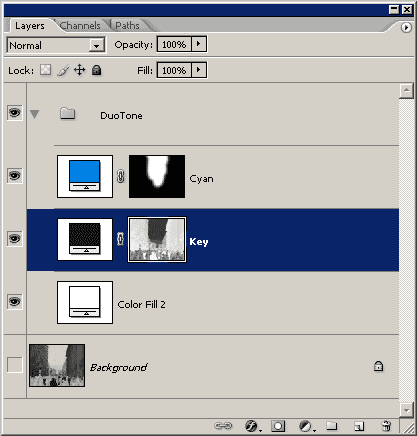Click the Cyan blue fill thumbnail

[x=85, y=176]
